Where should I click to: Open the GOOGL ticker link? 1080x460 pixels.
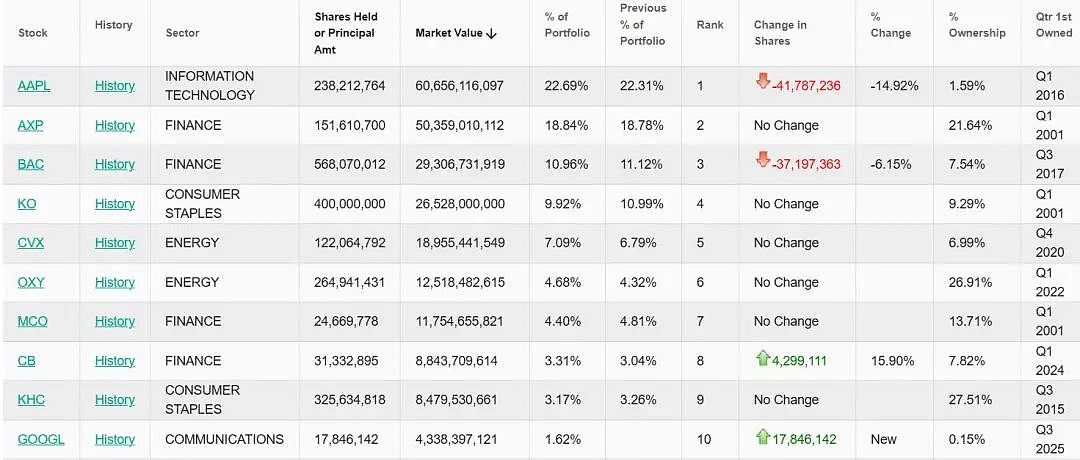(41, 439)
